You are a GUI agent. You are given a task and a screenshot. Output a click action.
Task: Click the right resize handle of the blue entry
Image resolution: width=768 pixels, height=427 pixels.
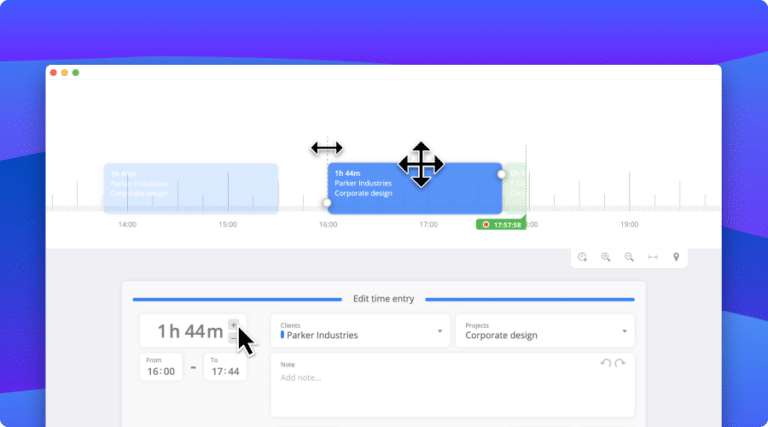502,174
